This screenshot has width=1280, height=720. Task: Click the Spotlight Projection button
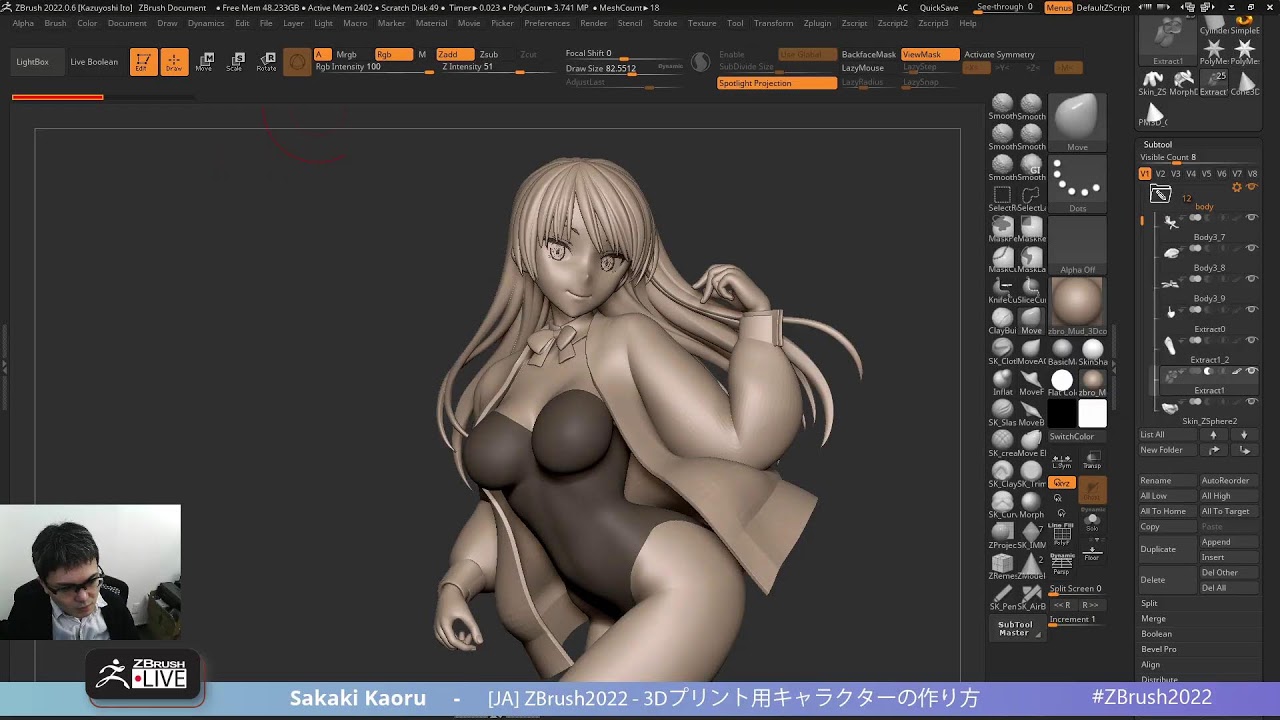777,83
